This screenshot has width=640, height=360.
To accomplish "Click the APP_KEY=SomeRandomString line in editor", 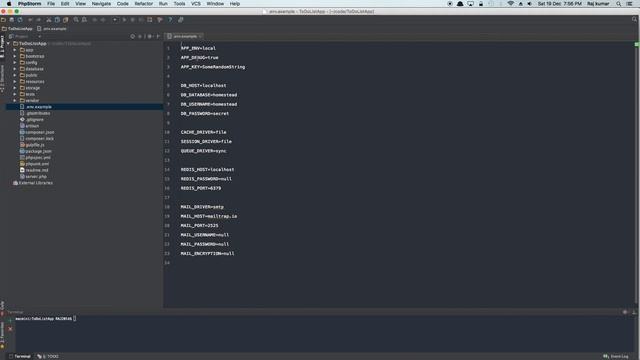I will click(213, 67).
